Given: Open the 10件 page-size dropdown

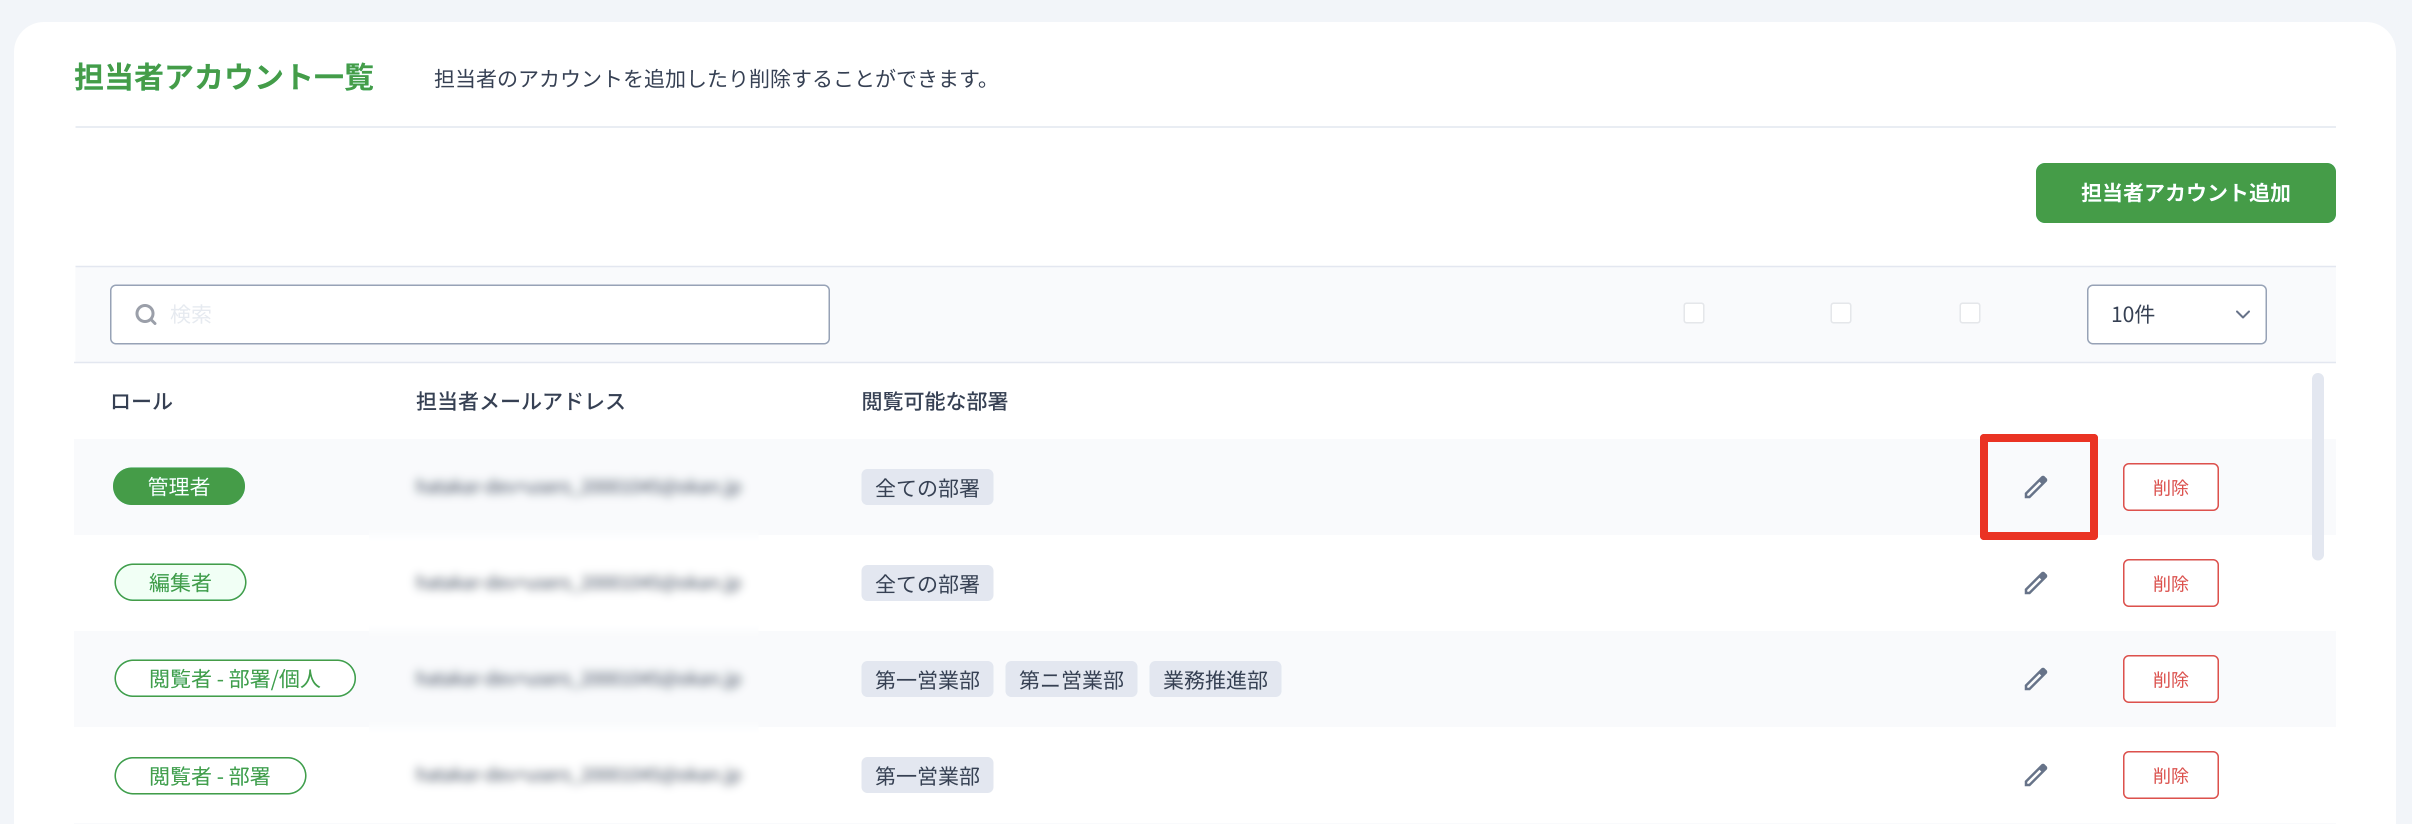Looking at the screenshot, I should click(2177, 314).
